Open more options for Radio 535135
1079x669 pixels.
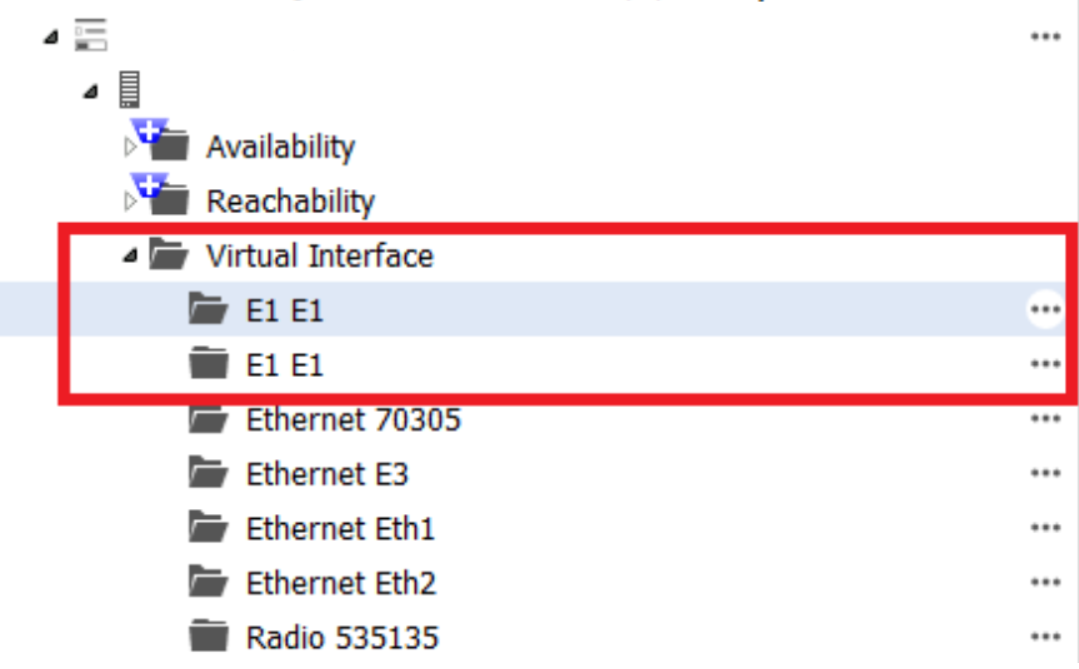[1045, 635]
